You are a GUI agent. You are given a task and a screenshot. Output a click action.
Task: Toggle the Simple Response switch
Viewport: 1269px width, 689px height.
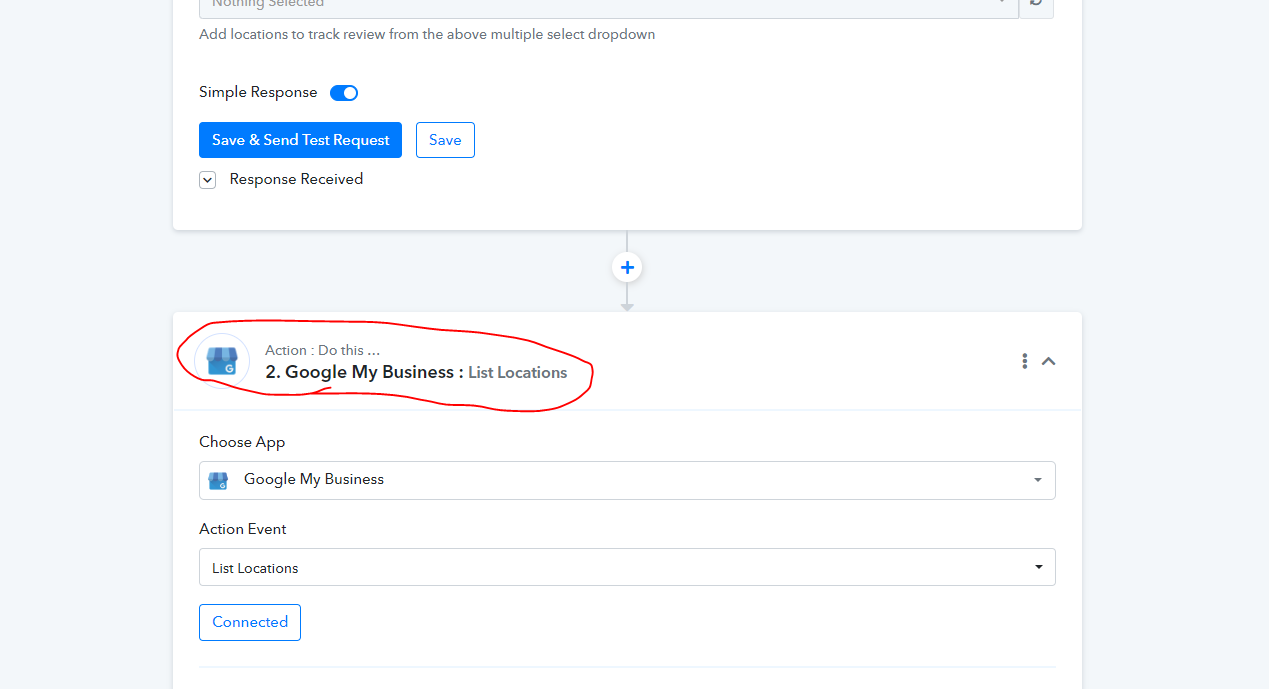[x=344, y=93]
